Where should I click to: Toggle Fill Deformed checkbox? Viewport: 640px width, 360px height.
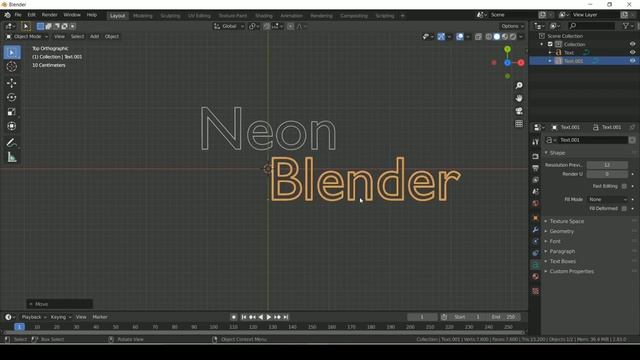624,209
